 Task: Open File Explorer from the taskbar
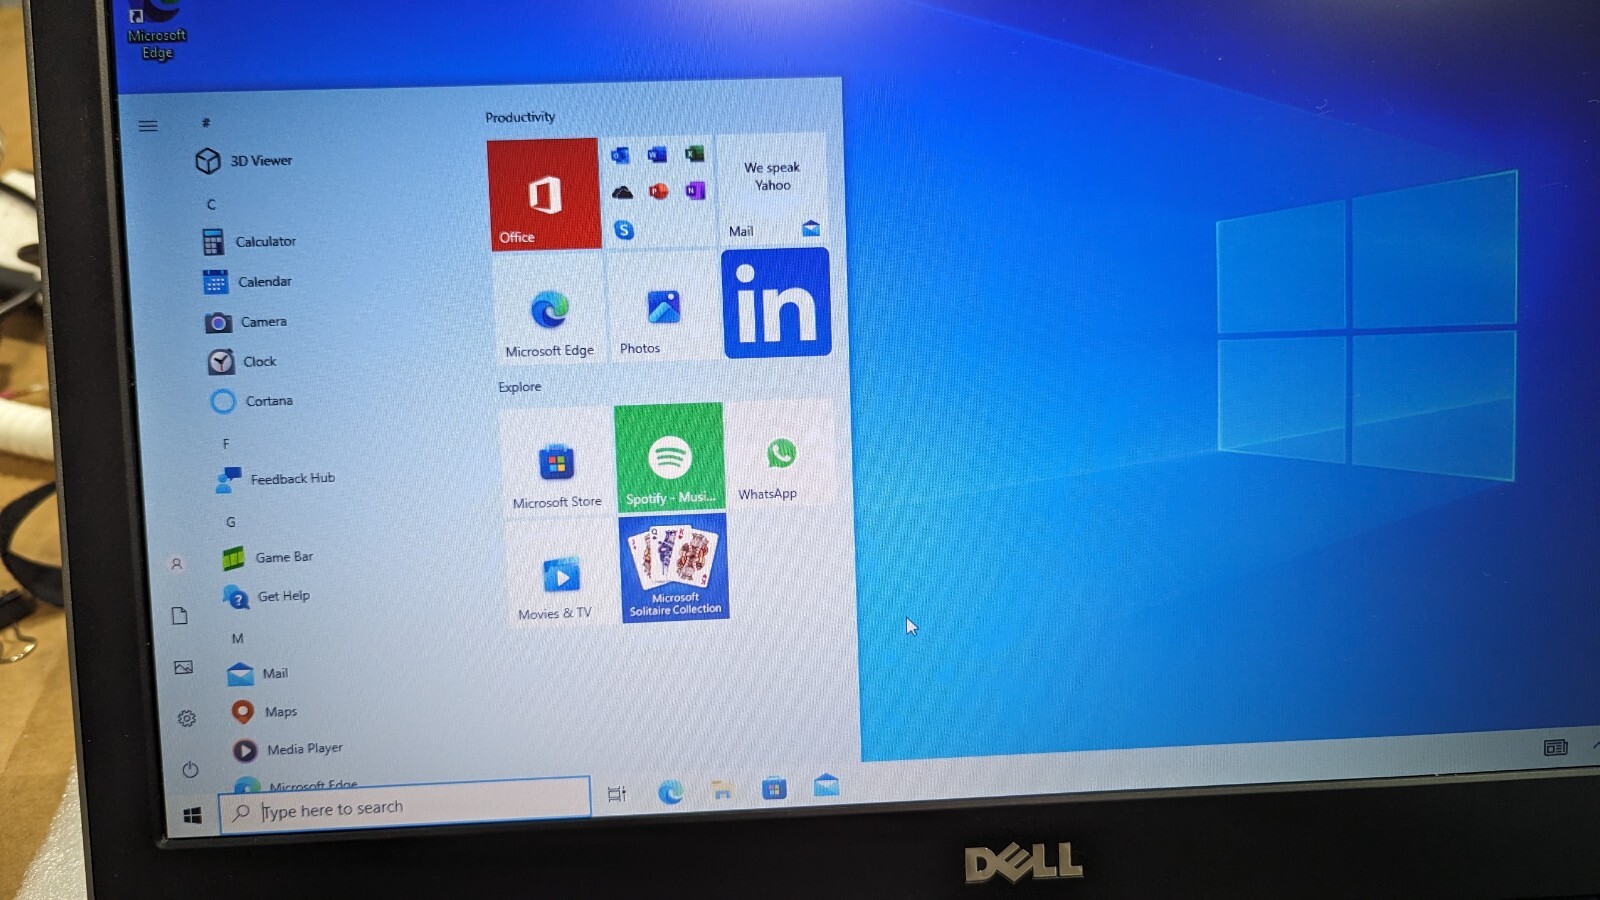(722, 791)
